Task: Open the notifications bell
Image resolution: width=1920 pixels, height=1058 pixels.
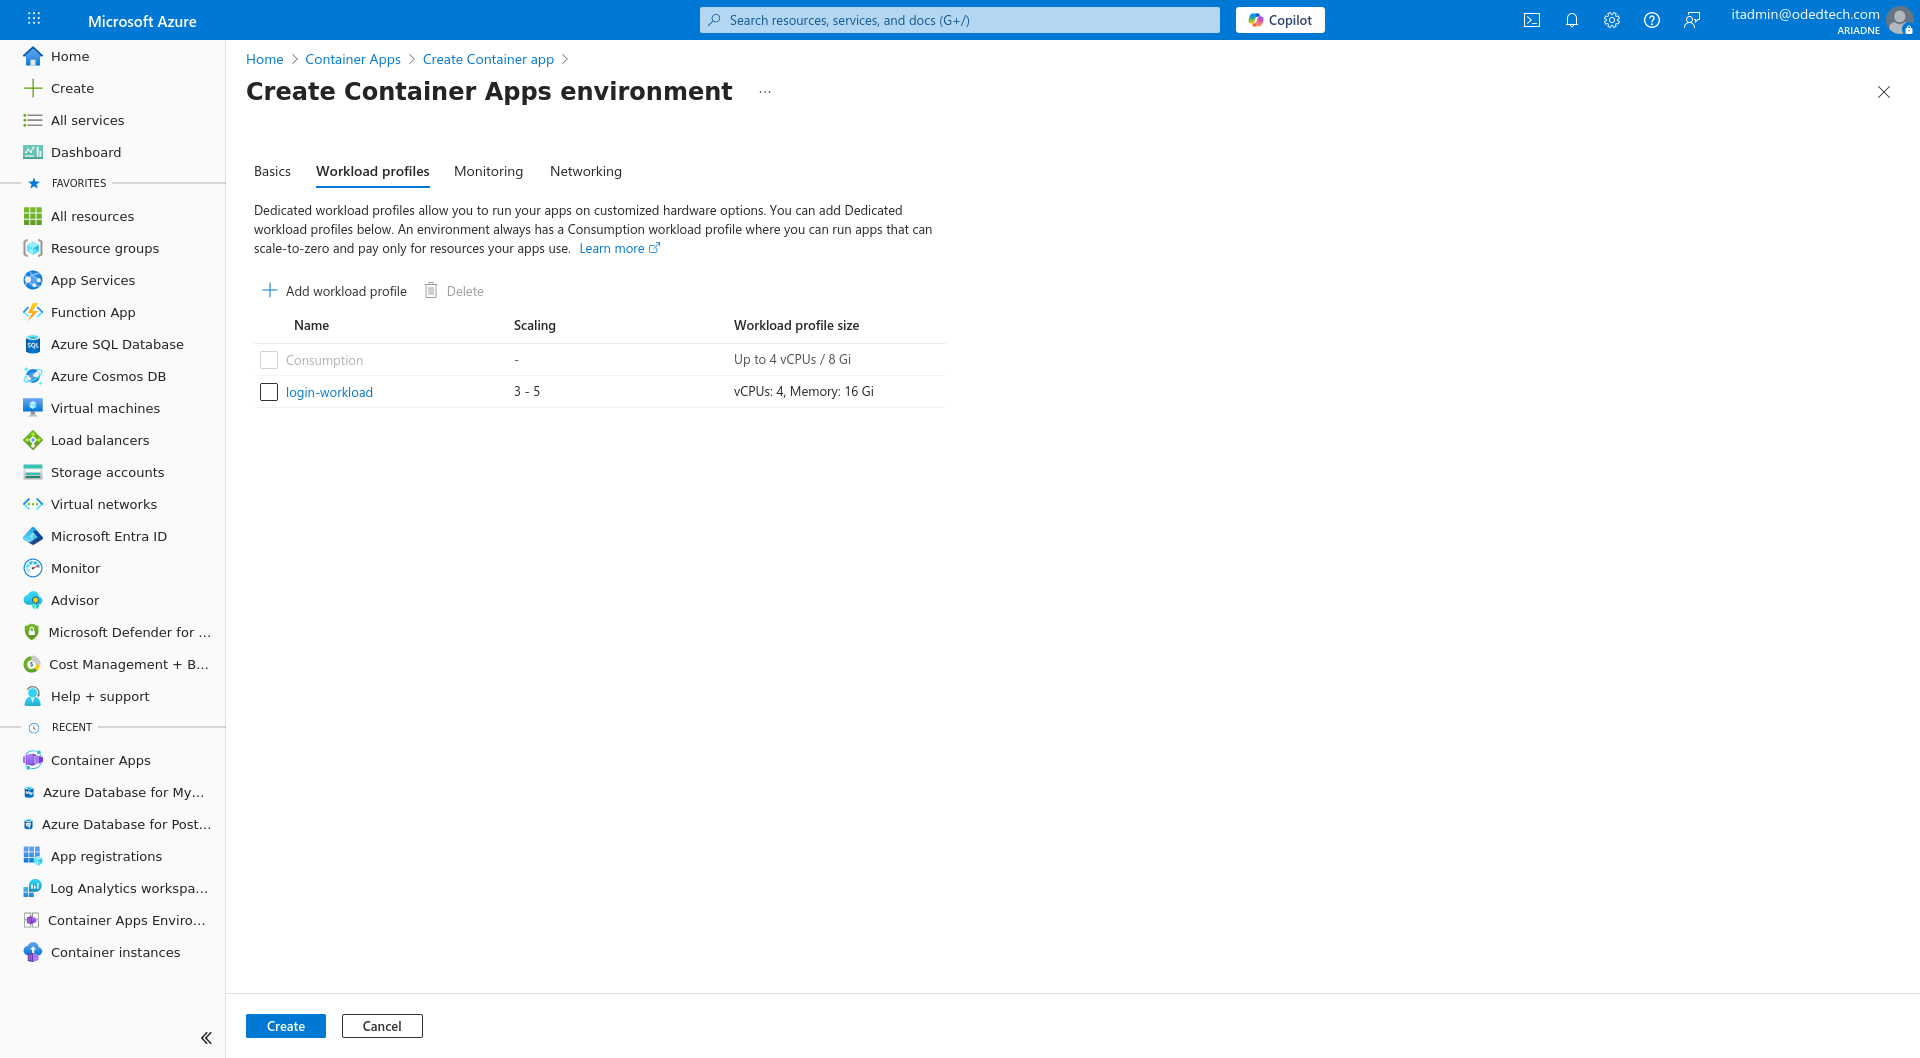Action: point(1572,20)
